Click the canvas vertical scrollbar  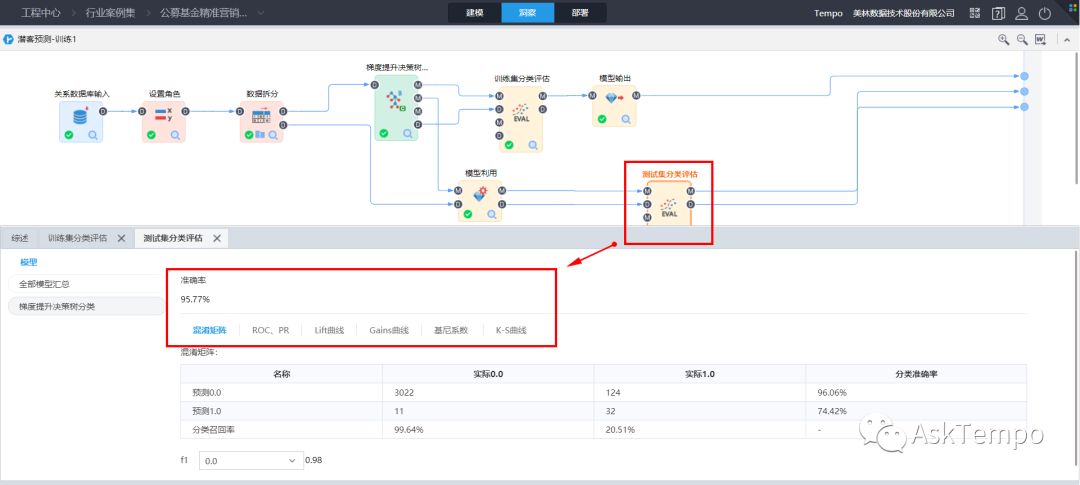pyautogui.click(x=1076, y=117)
